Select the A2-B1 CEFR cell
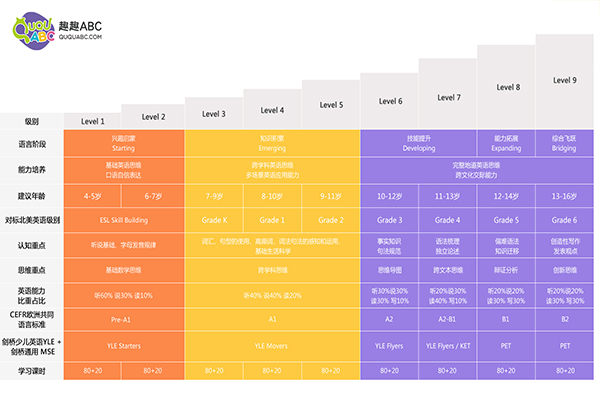 pos(447,320)
